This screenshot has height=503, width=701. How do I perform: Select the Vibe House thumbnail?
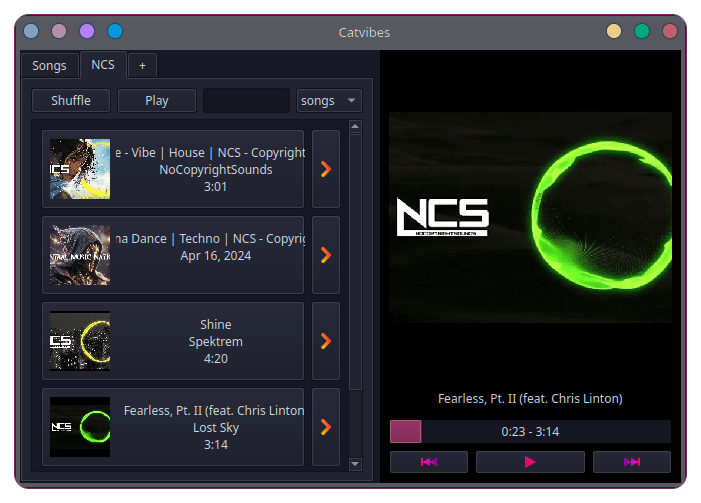tap(80, 169)
